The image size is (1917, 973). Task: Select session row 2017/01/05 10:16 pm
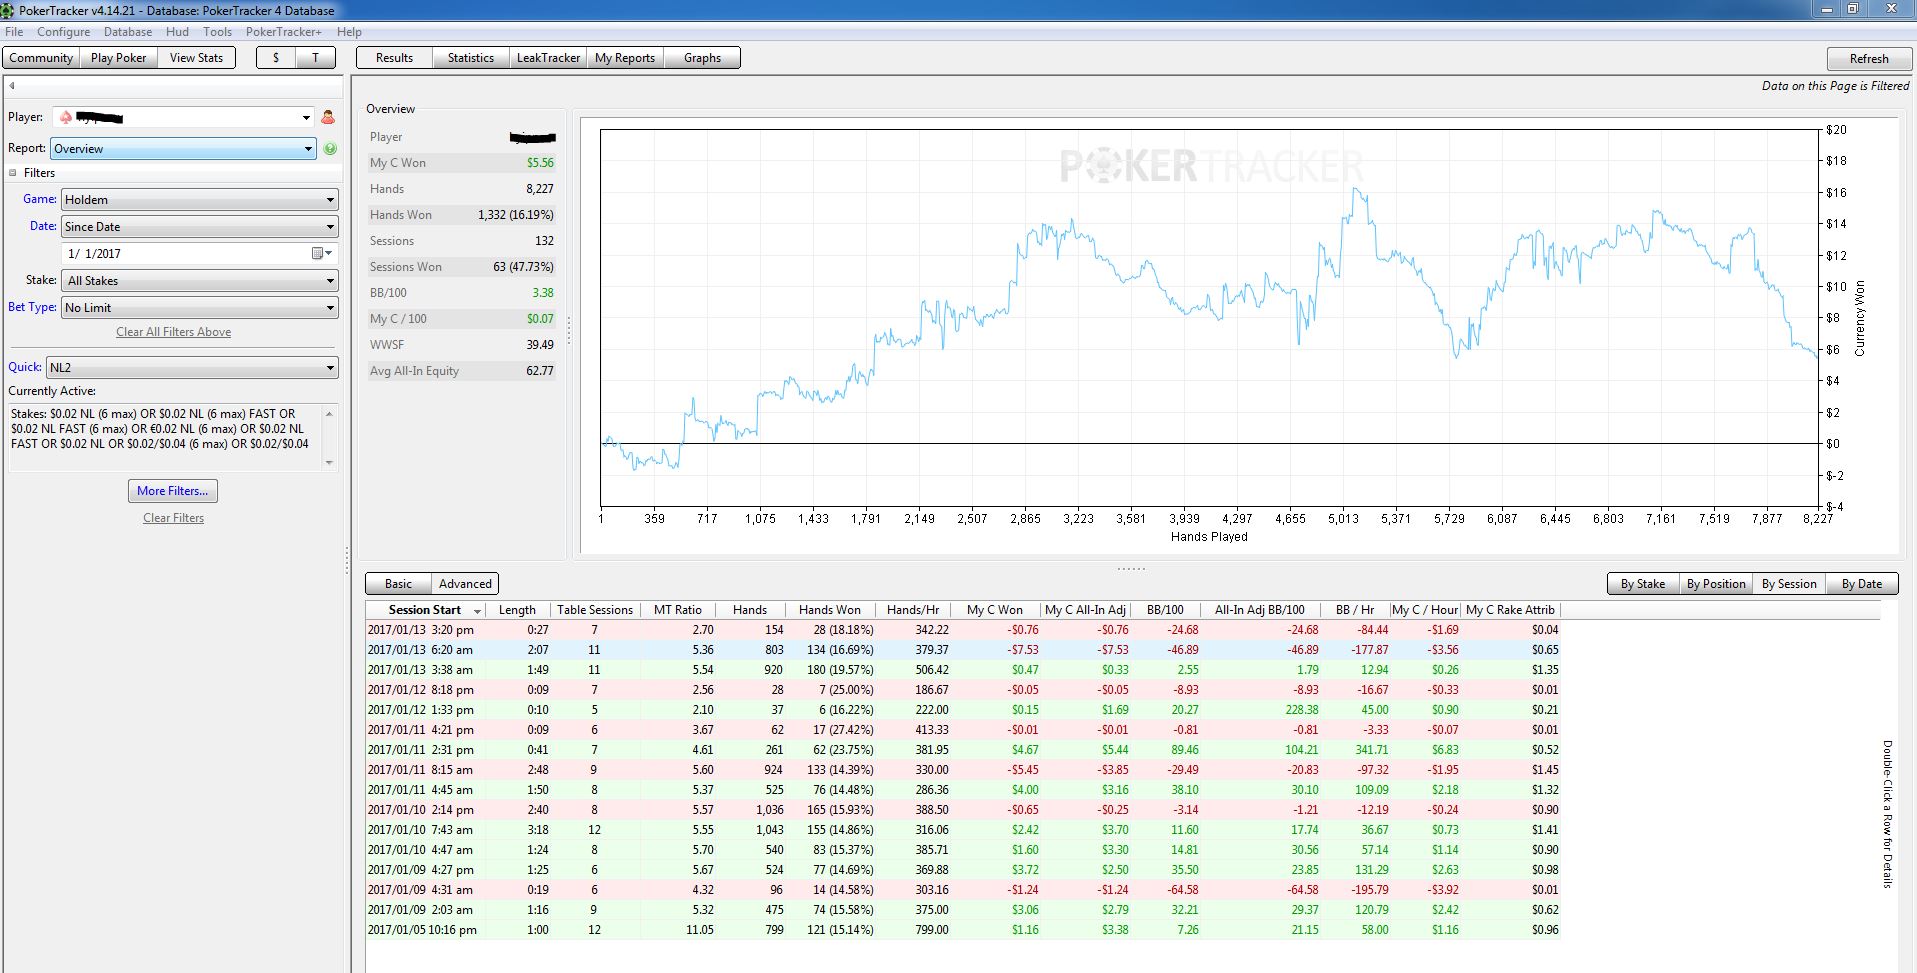(963, 930)
